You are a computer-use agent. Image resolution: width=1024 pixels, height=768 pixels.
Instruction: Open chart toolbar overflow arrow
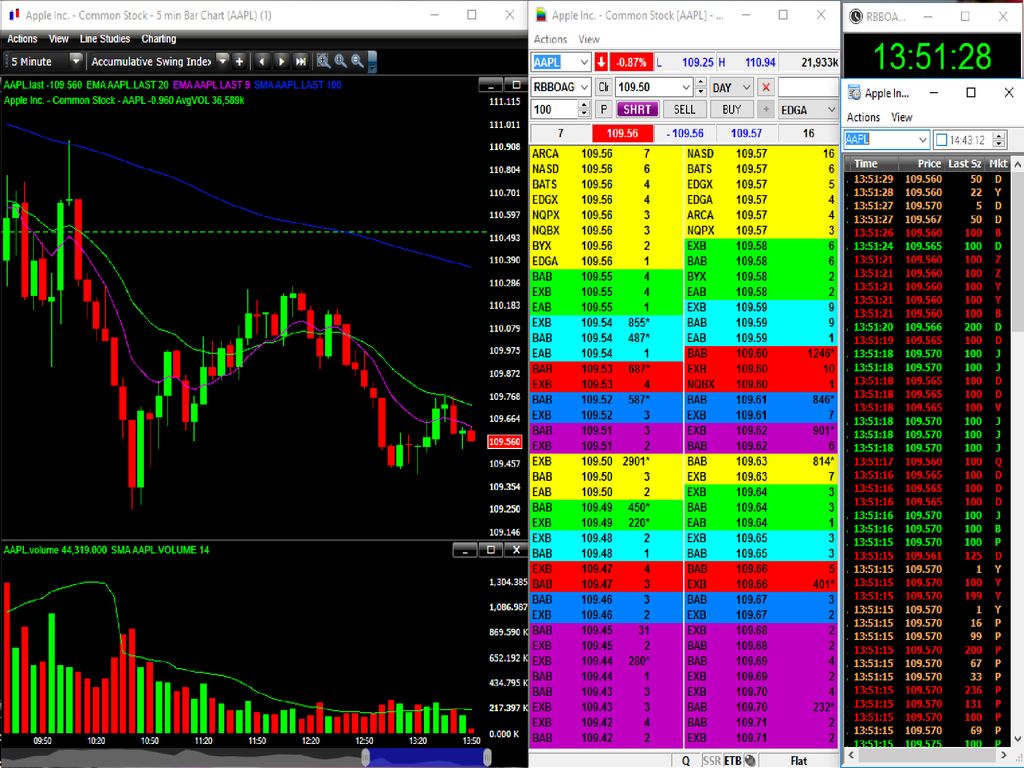(x=372, y=63)
